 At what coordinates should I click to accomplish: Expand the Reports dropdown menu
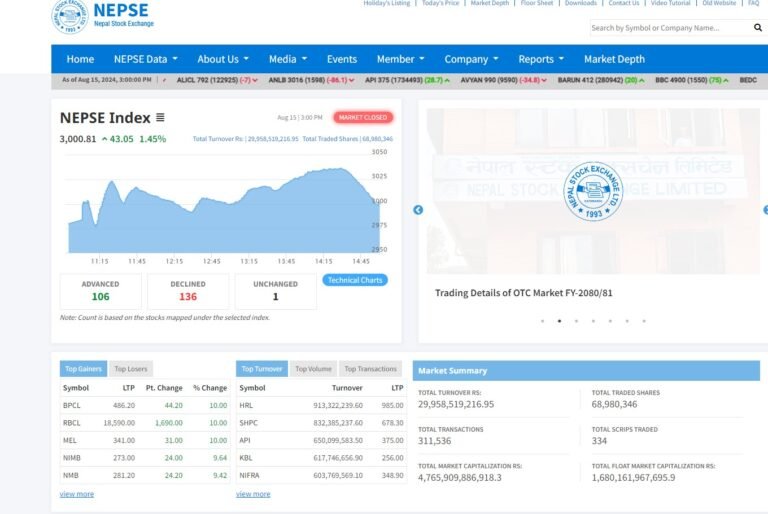(x=541, y=59)
